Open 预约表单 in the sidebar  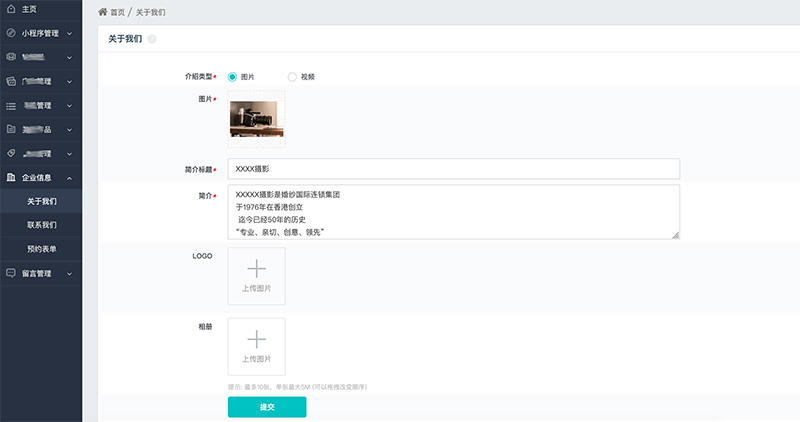click(42, 249)
